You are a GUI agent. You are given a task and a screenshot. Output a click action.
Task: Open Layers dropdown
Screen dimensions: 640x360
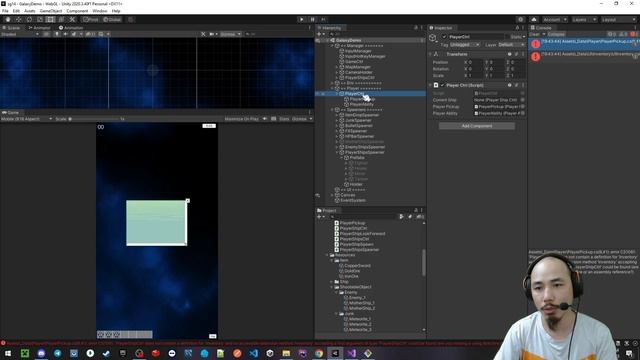coord(584,19)
